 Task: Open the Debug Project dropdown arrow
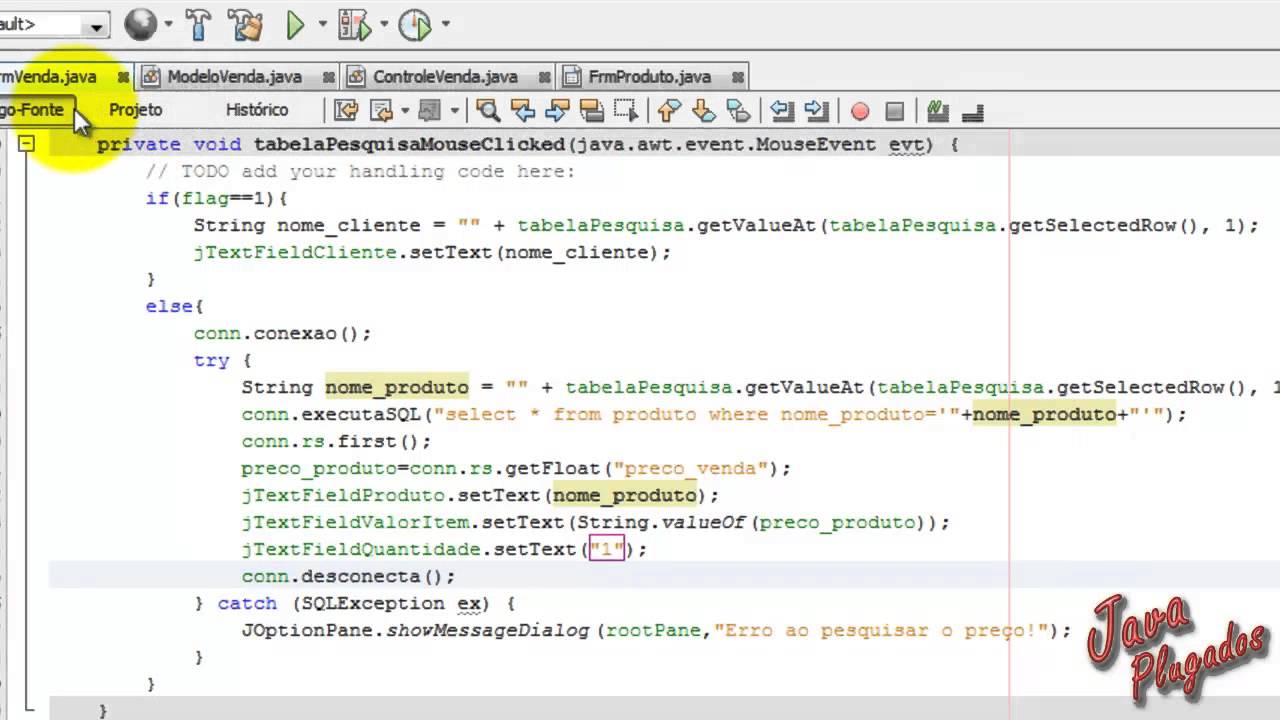pos(384,24)
